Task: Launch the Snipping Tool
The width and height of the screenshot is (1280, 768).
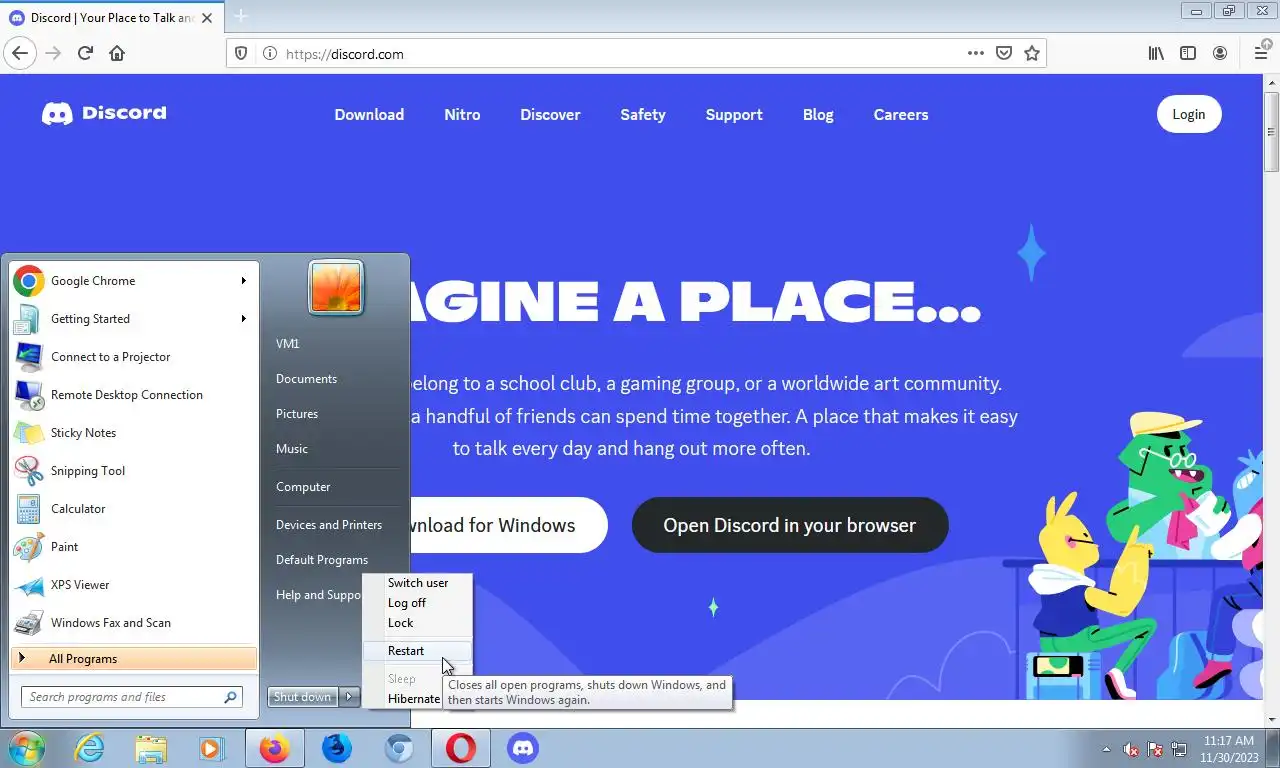Action: (x=133, y=471)
